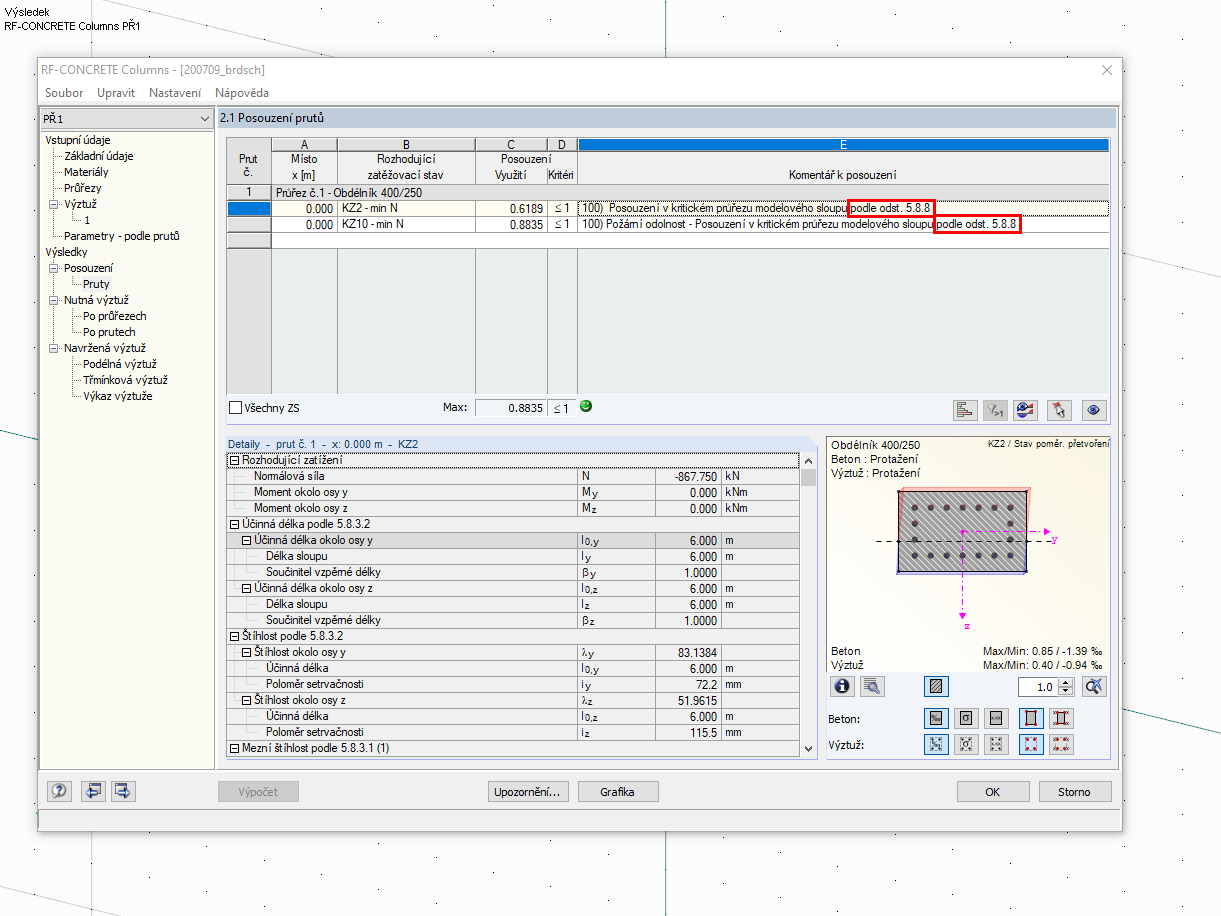
Task: Select Výztuž strain ‰ display icon
Action: click(937, 744)
